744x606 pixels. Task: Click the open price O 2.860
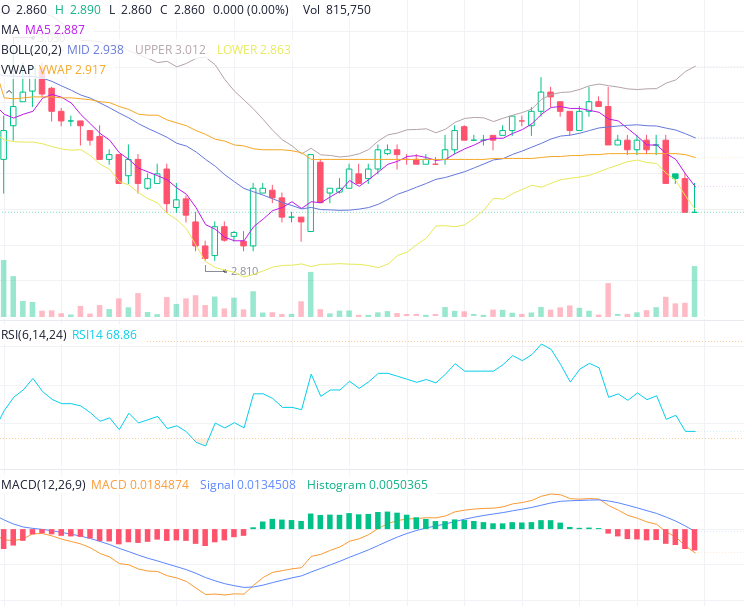pos(24,10)
